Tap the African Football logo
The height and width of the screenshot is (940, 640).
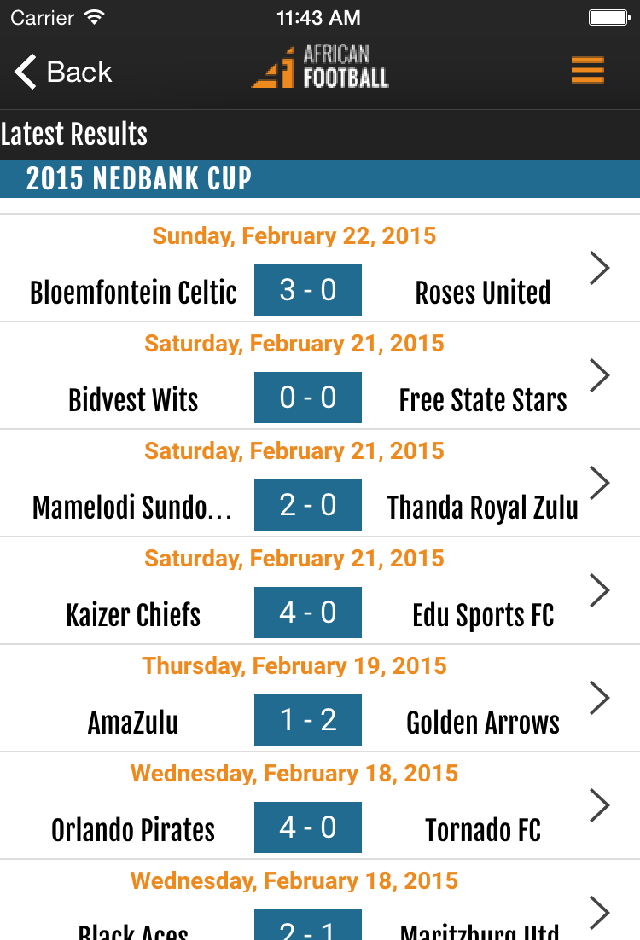(x=320, y=68)
